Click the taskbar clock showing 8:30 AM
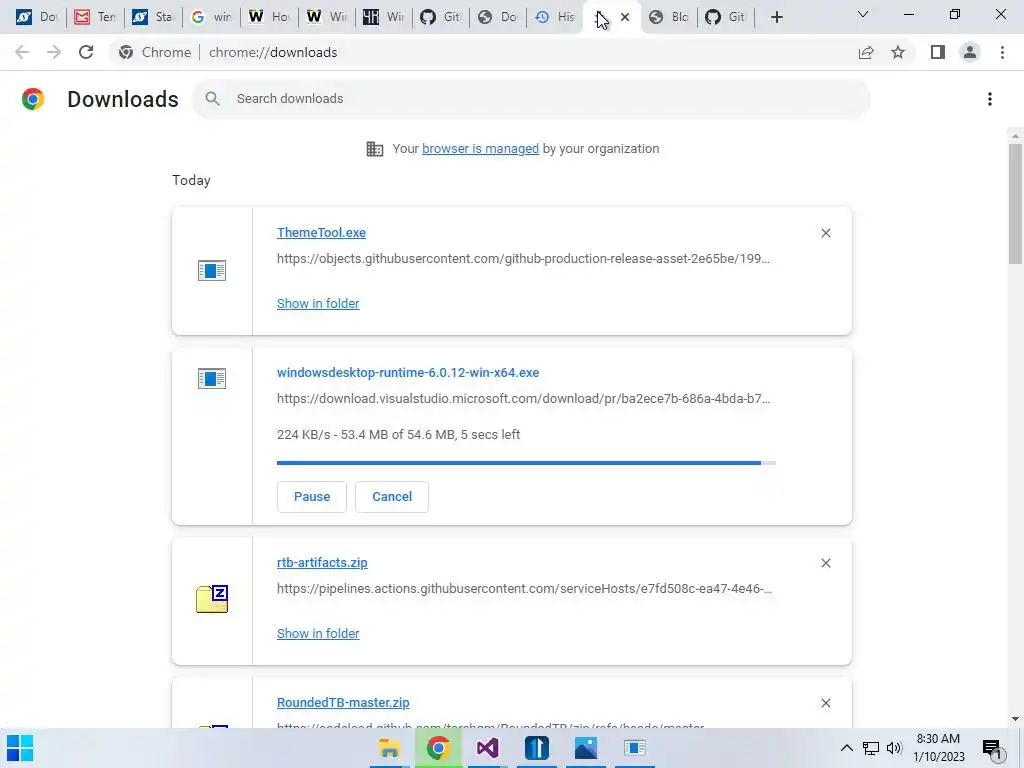 (x=938, y=748)
